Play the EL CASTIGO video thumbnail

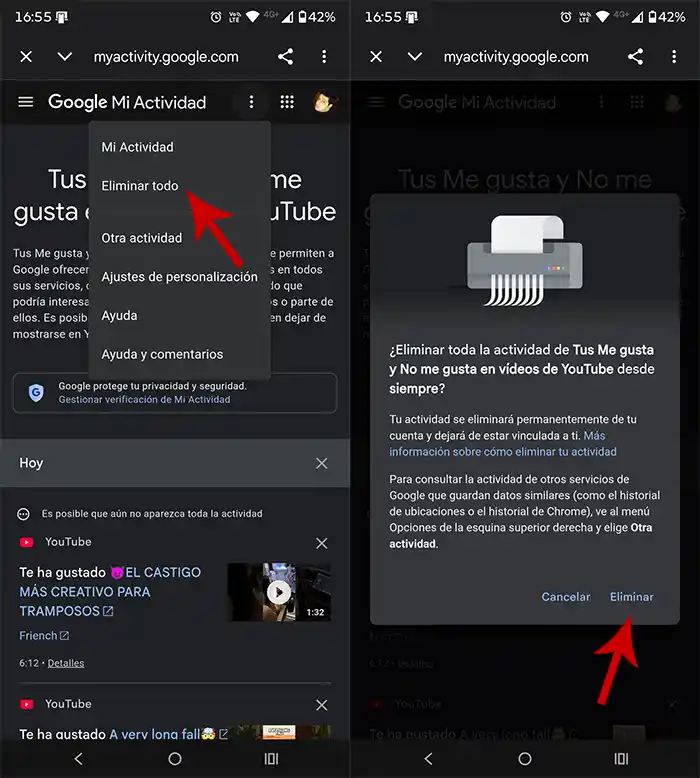(x=279, y=592)
